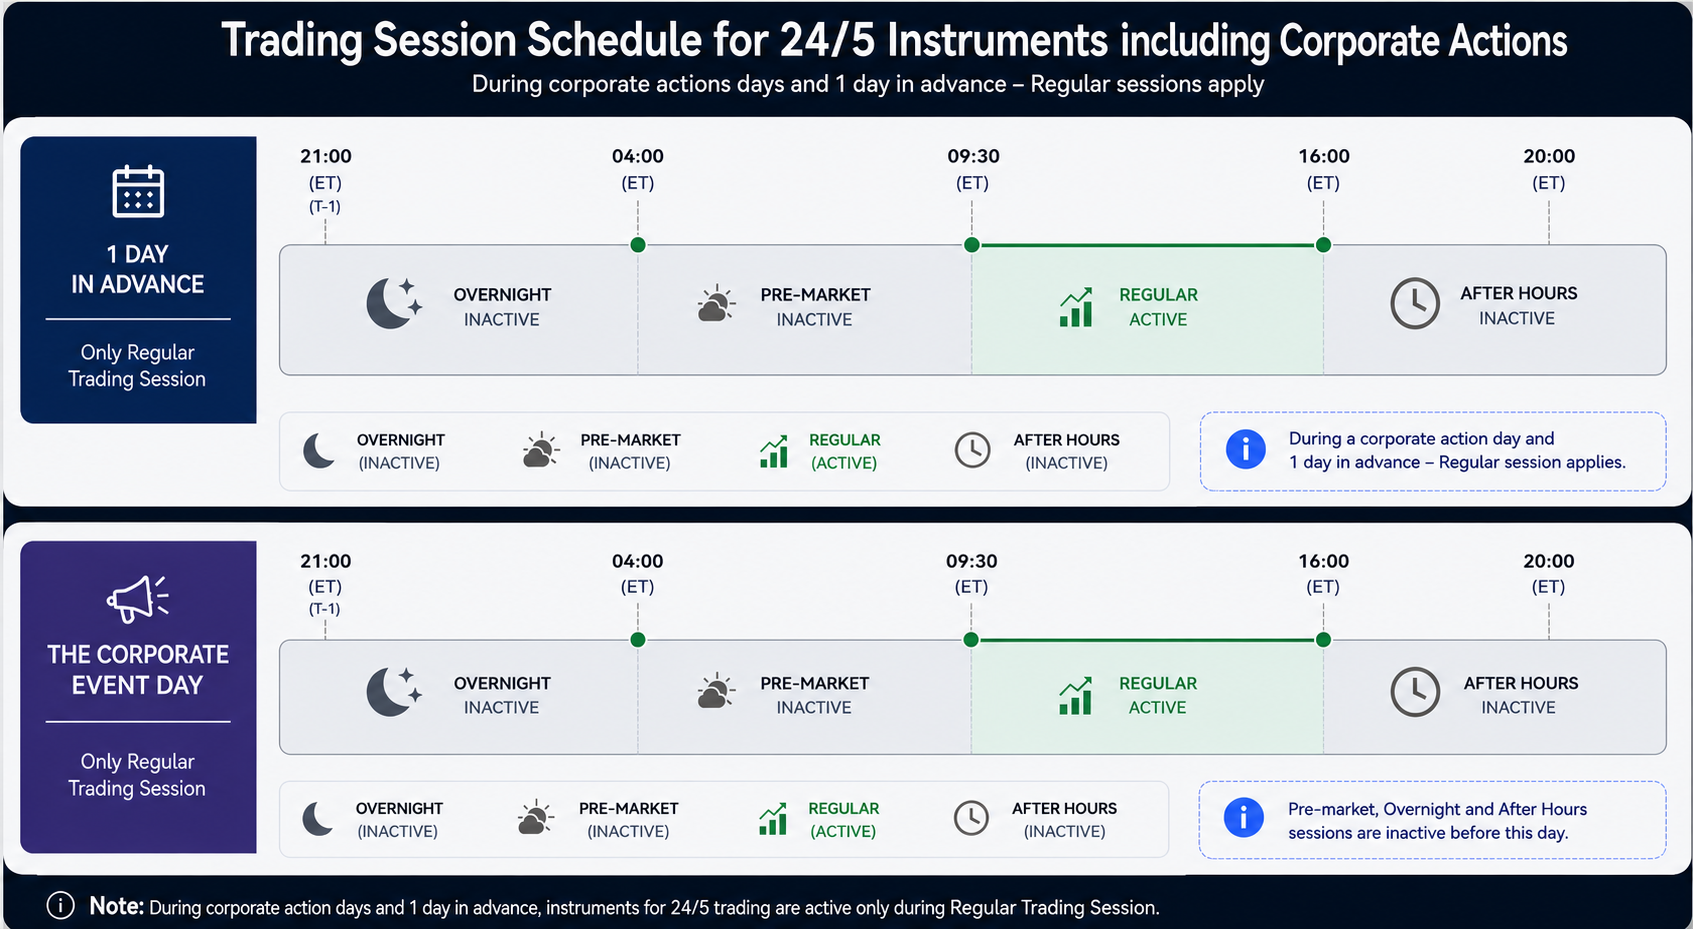Viewport: 1693px width, 929px height.
Task: Click the Trading Session Schedule title heading
Action: coord(894,40)
